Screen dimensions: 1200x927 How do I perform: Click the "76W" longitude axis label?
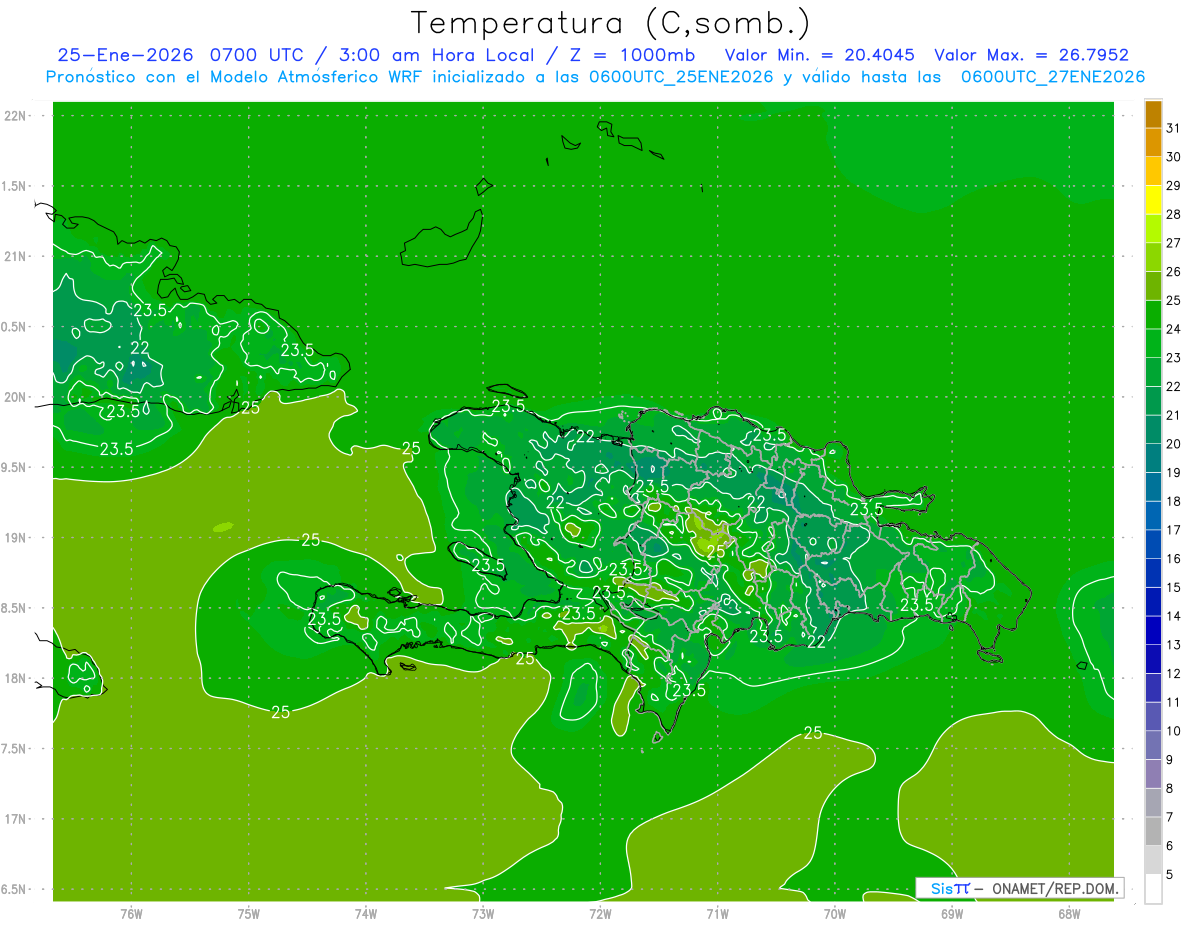pyautogui.click(x=131, y=913)
